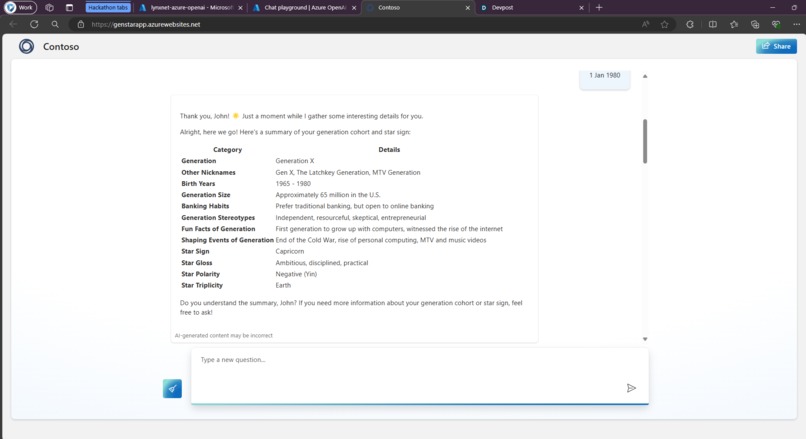
Task: Activate the Read aloud icon
Action: click(646, 24)
